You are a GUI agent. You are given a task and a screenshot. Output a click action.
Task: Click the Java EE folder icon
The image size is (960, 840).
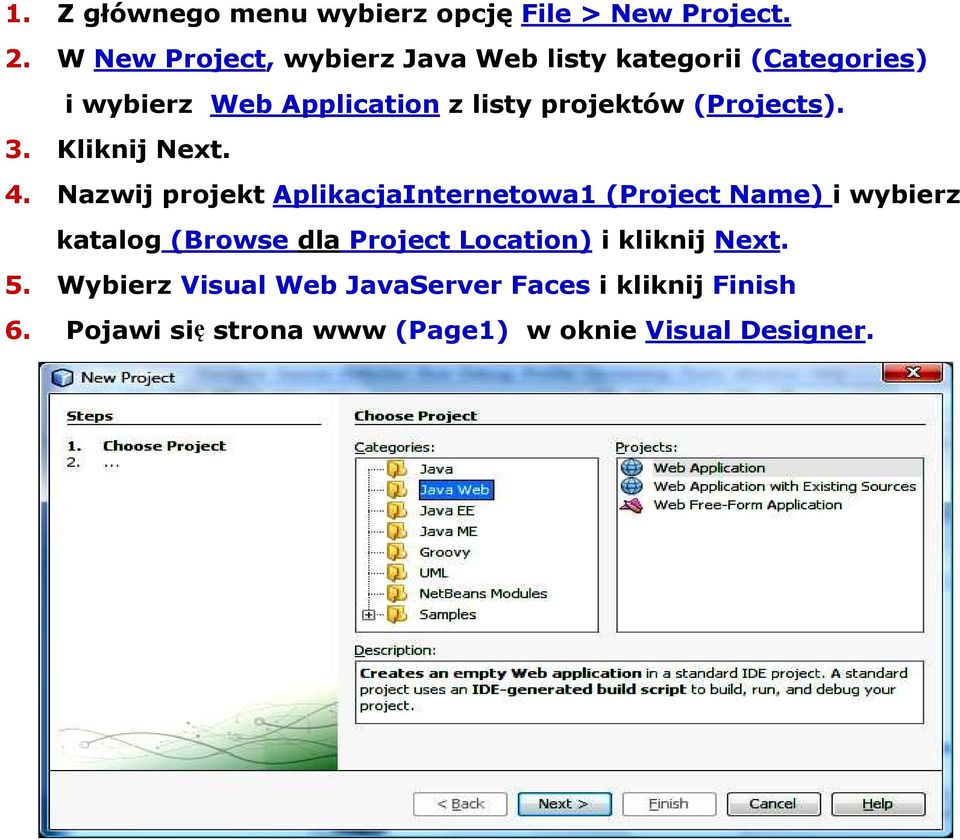click(397, 511)
